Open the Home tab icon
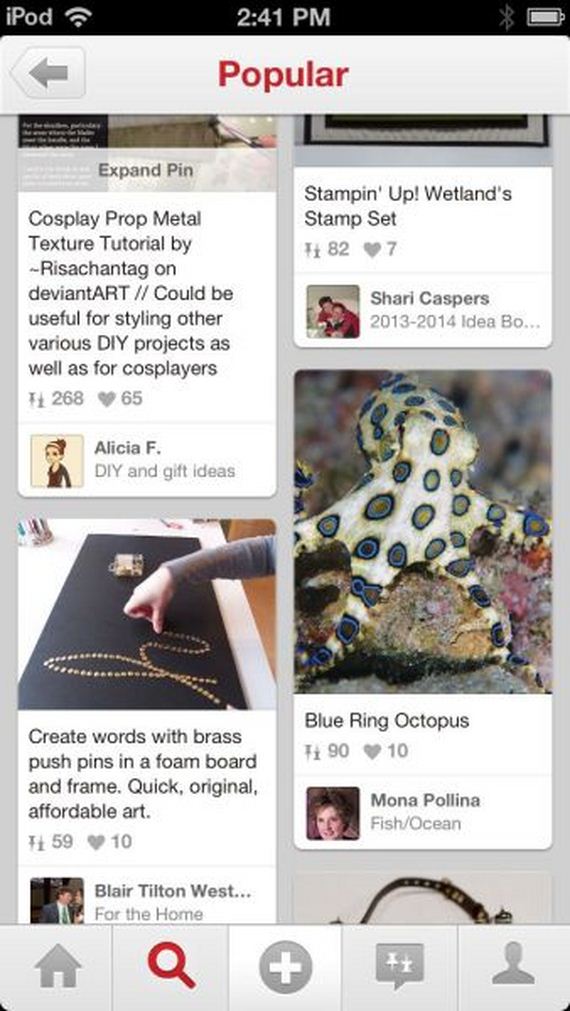This screenshot has height=1011, width=570. (x=57, y=967)
